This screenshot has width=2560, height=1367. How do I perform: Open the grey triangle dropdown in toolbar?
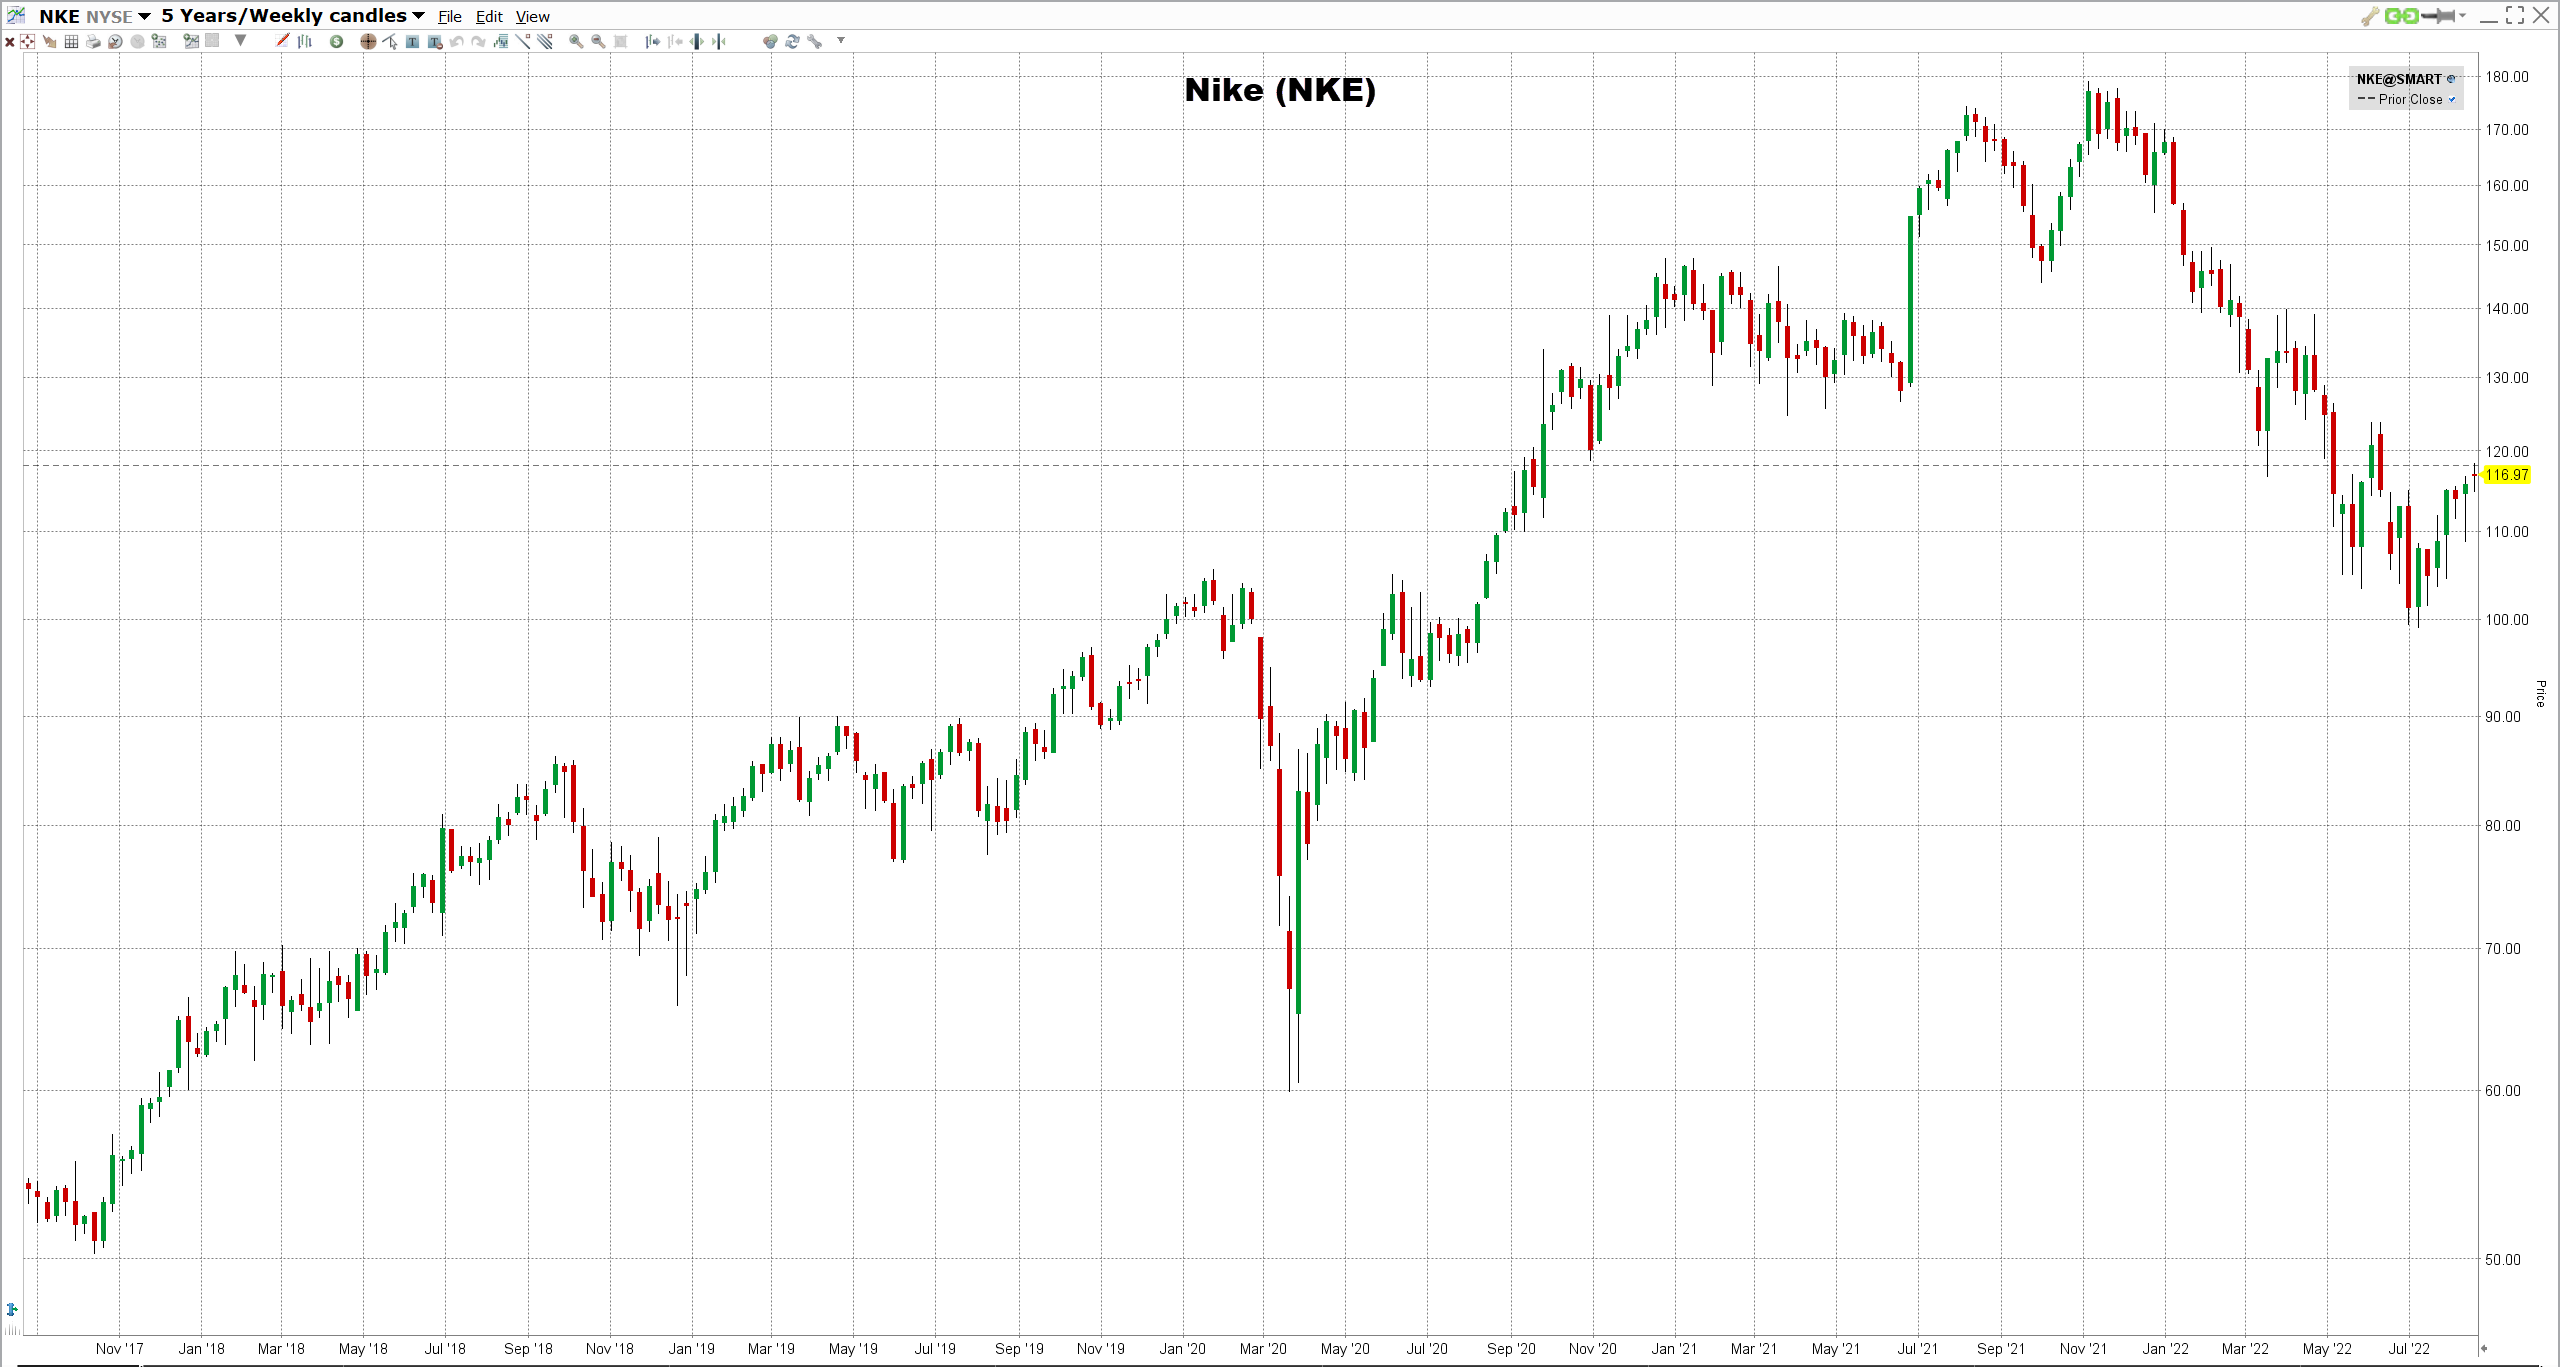click(x=240, y=40)
